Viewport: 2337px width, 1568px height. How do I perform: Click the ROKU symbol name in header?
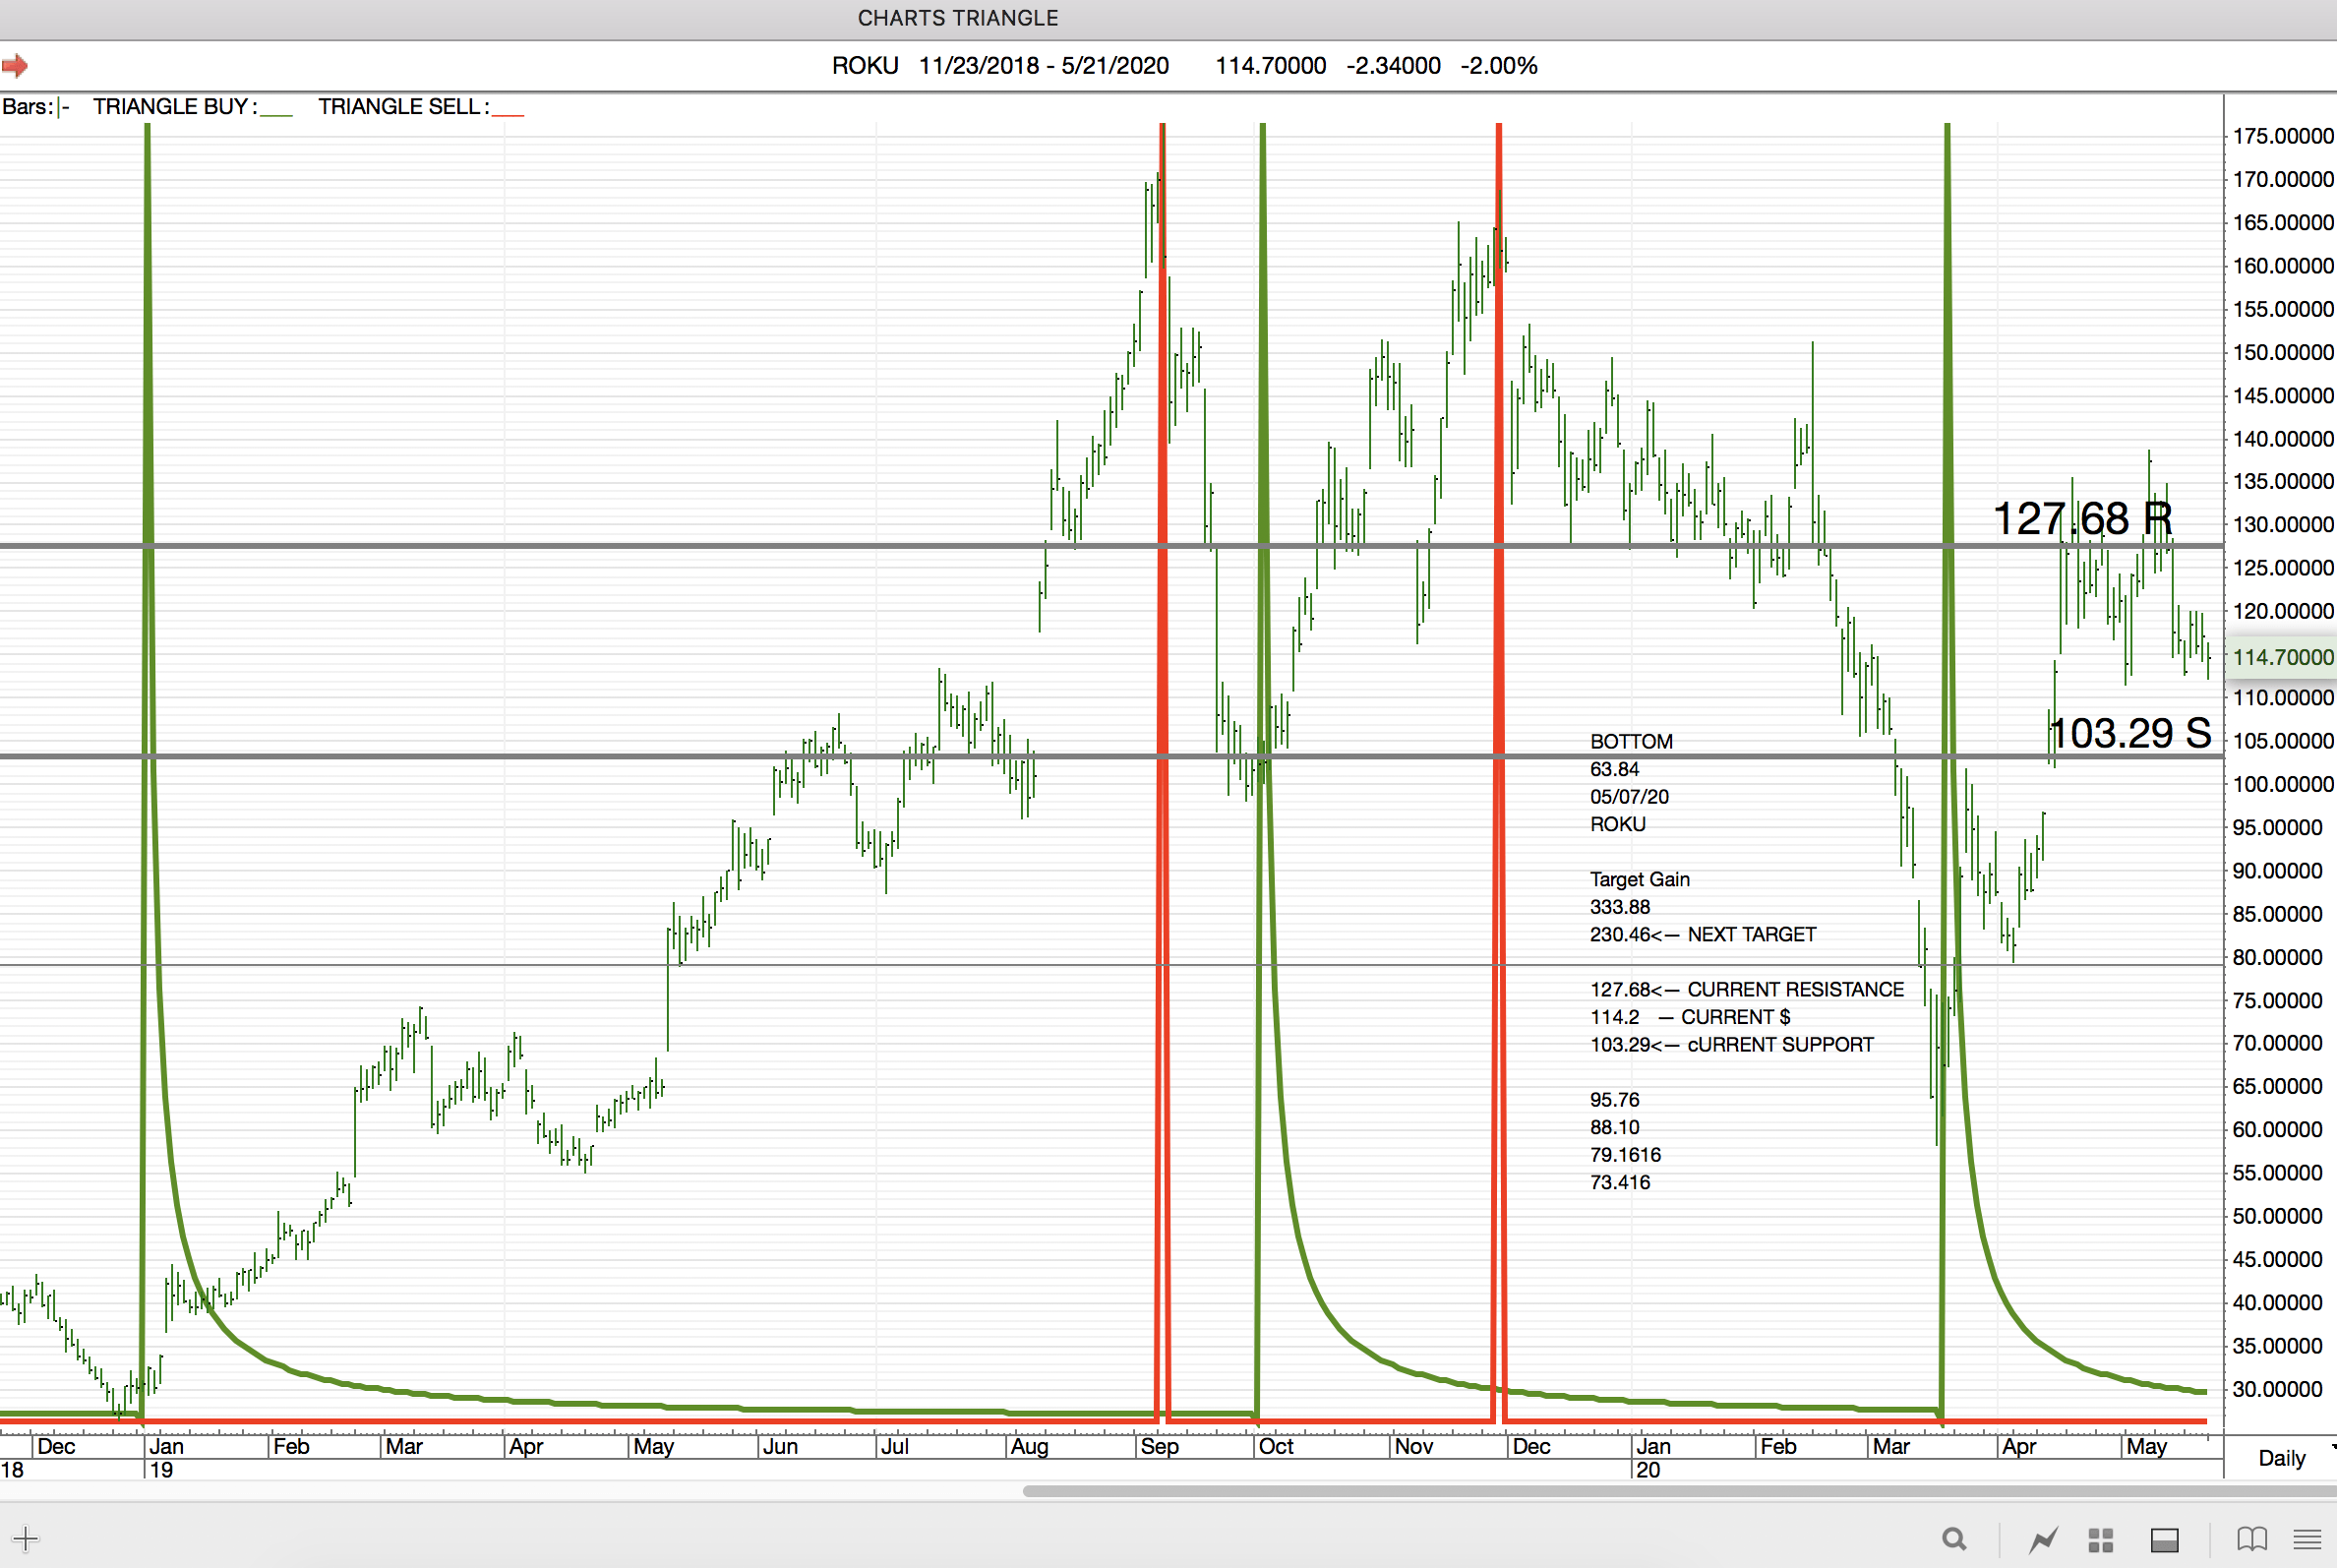(865, 66)
